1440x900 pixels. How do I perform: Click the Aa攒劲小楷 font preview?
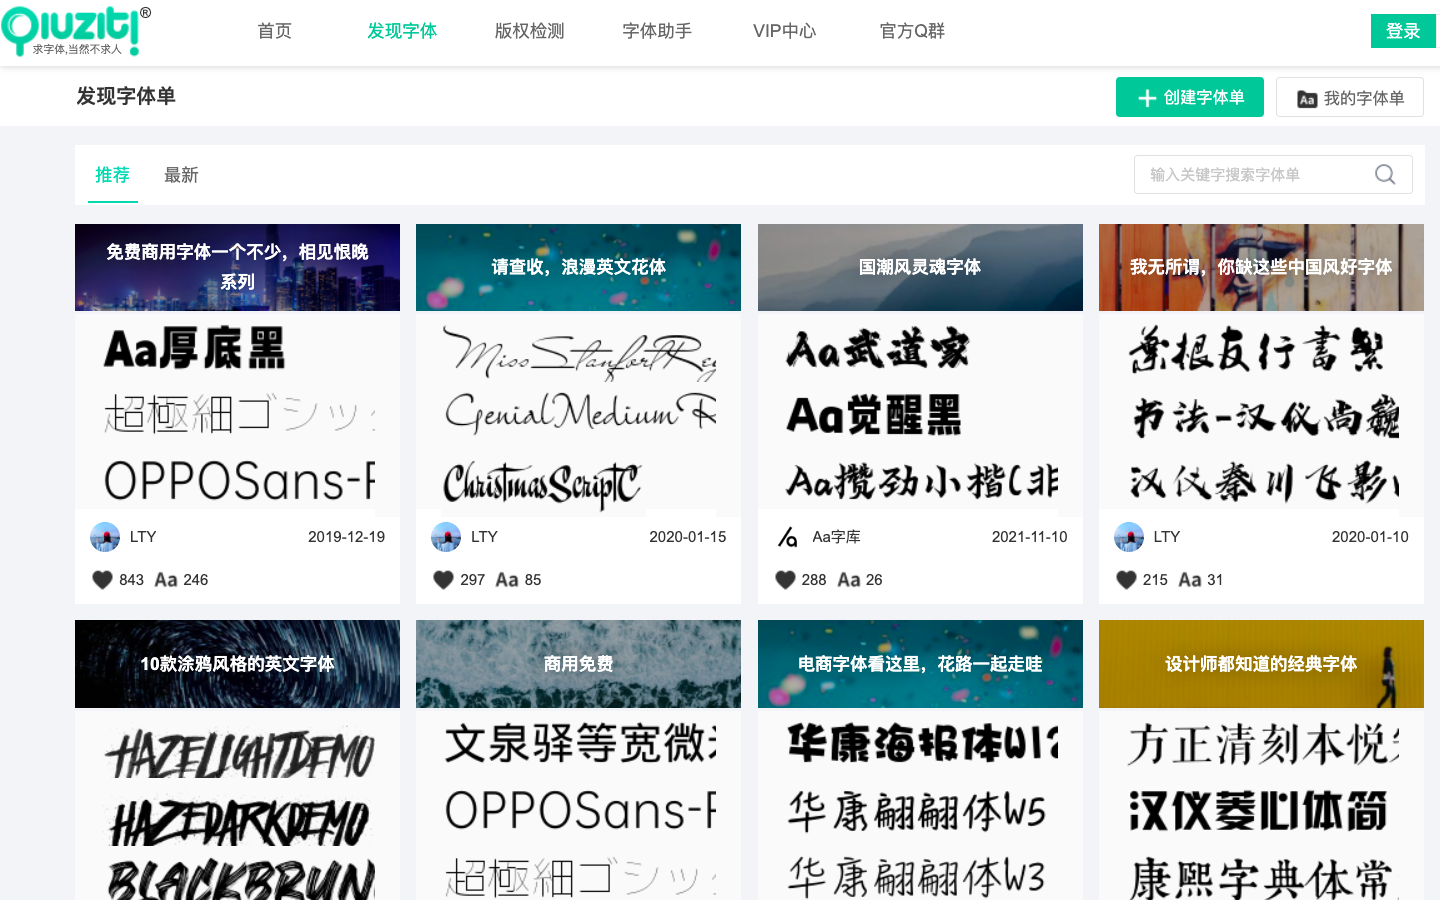922,481
